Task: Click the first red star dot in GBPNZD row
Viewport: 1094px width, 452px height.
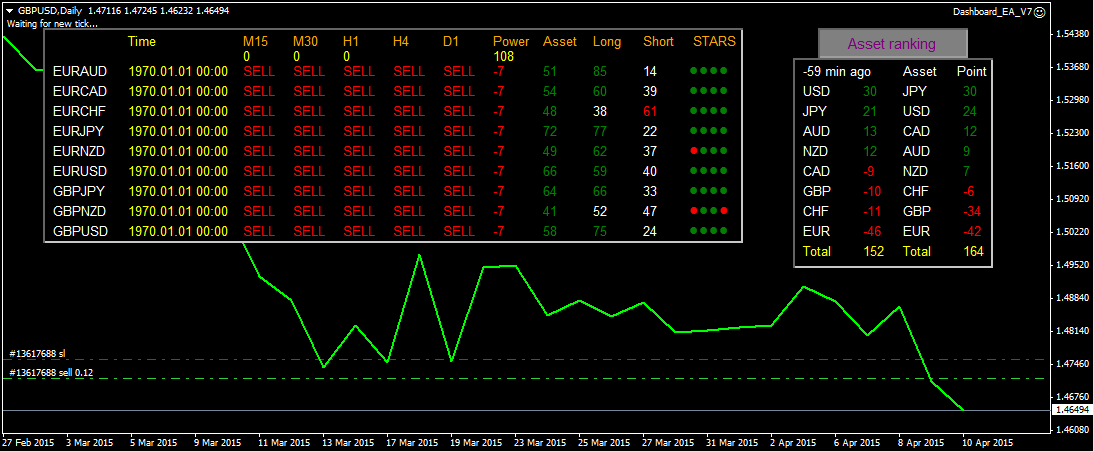Action: pyautogui.click(x=694, y=211)
